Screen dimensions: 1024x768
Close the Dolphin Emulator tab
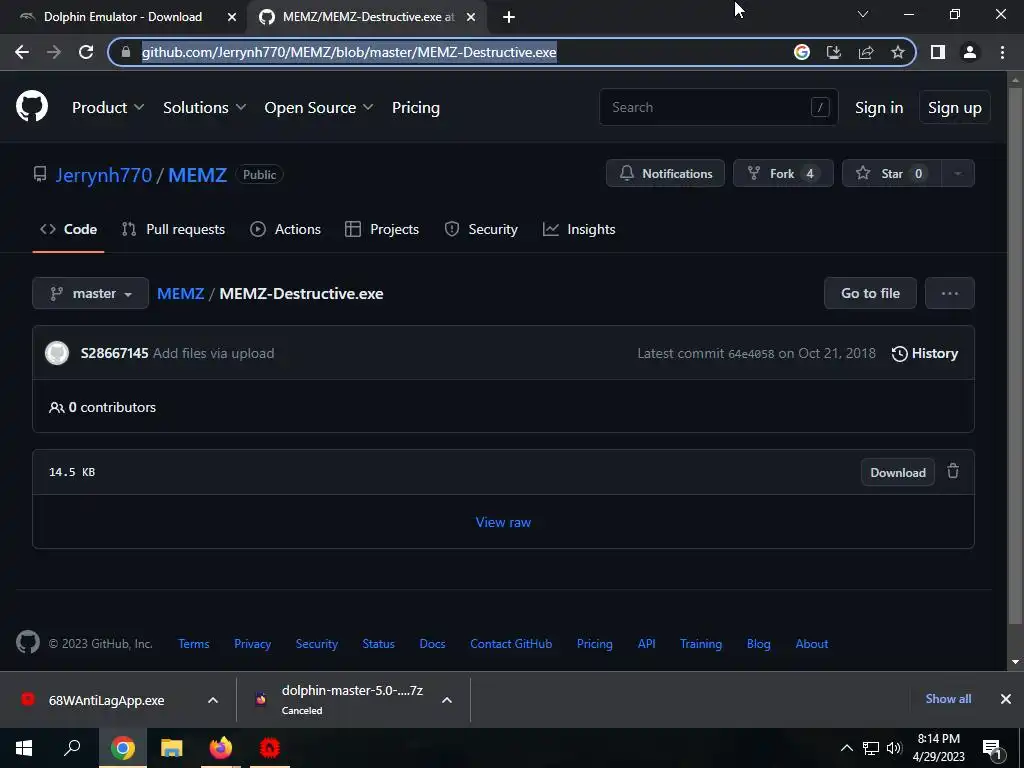point(232,17)
